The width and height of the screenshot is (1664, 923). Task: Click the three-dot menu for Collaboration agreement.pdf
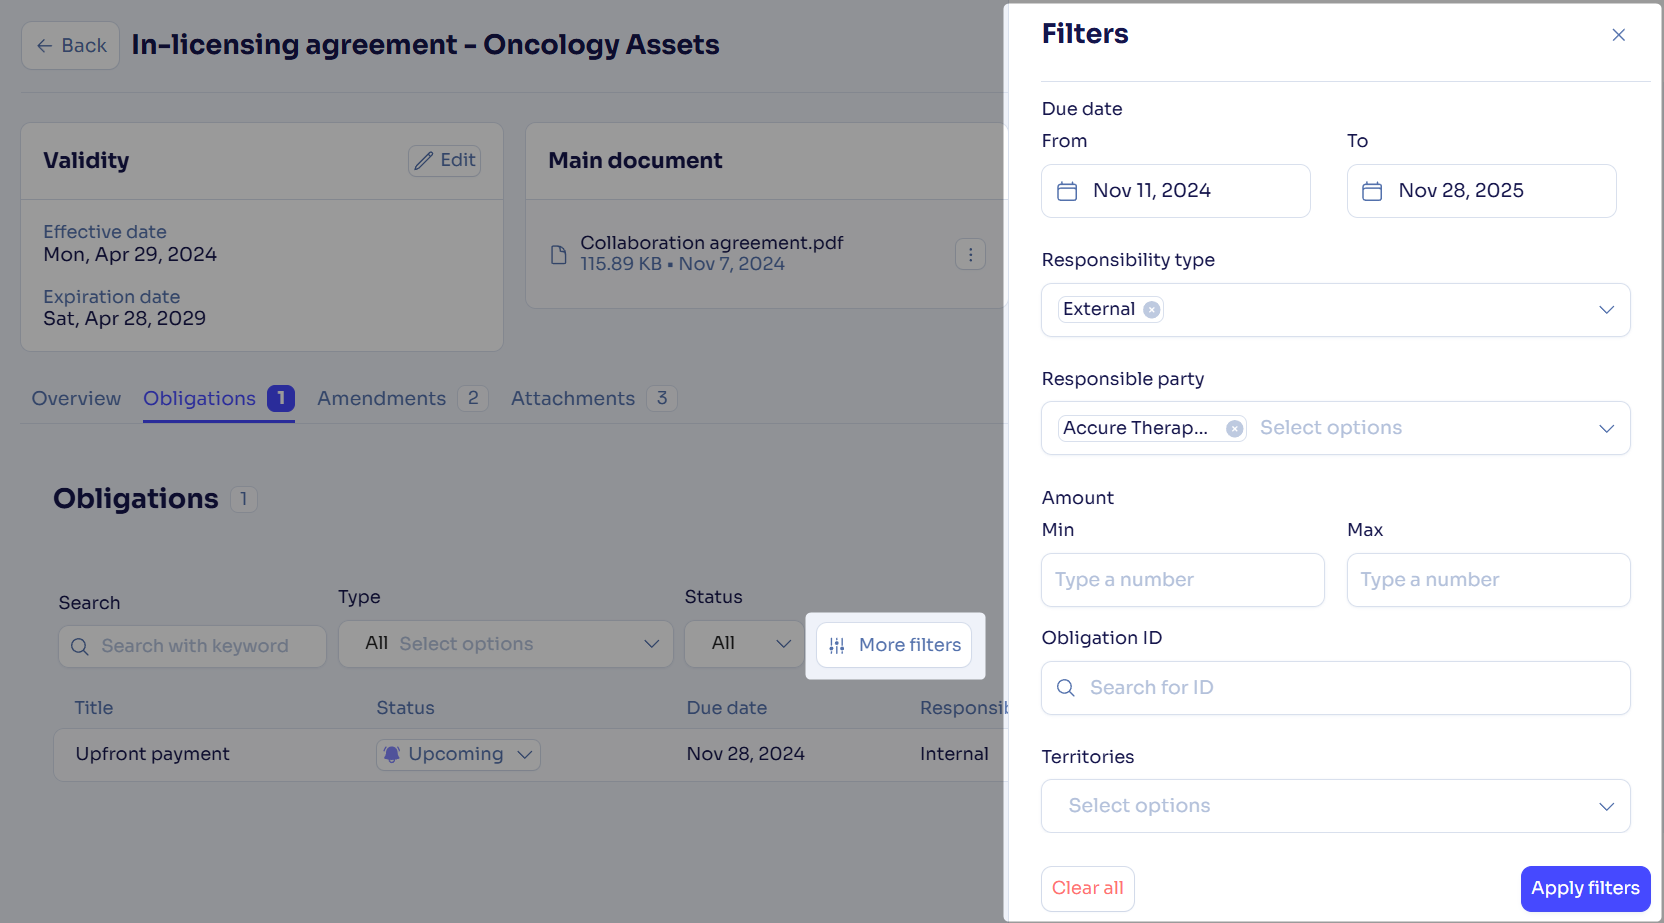click(970, 255)
